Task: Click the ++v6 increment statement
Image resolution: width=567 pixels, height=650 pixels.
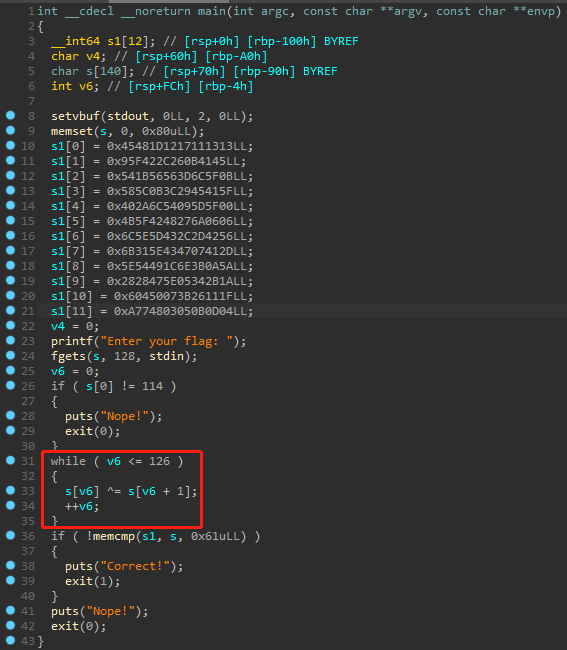Action: click(x=82, y=506)
